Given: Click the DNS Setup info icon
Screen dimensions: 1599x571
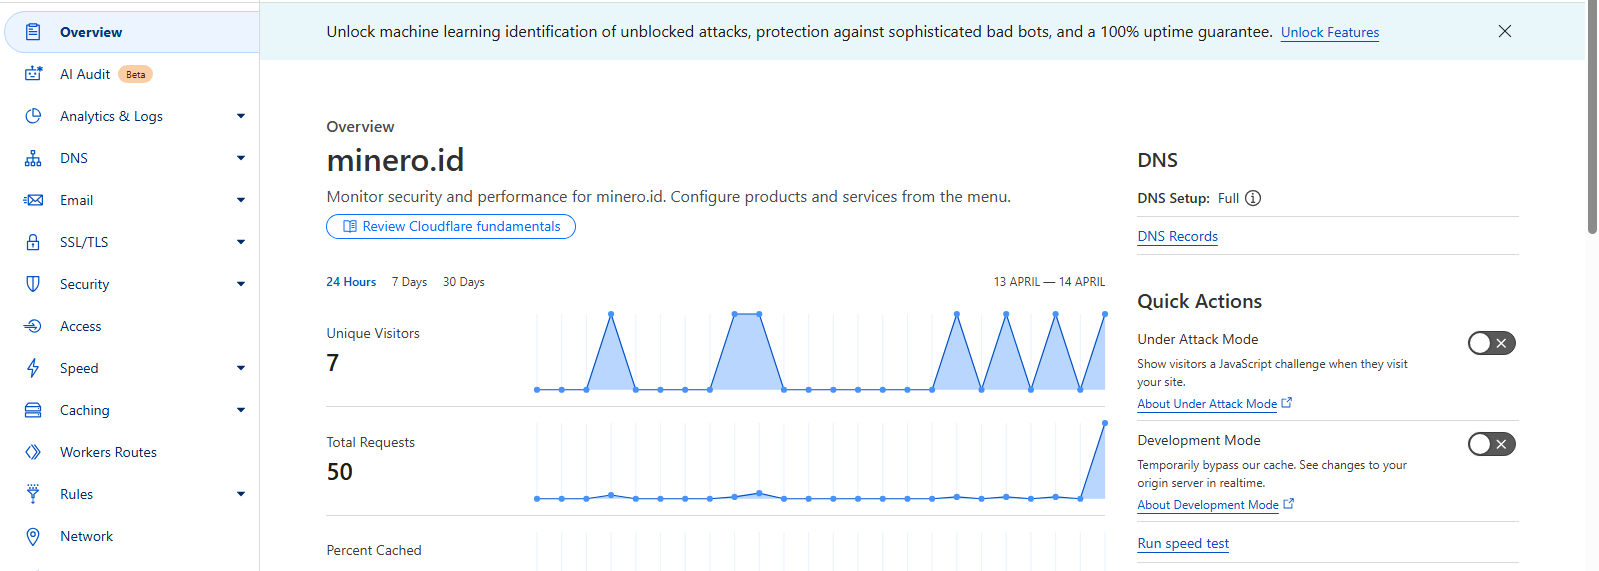Looking at the screenshot, I should point(1253,198).
